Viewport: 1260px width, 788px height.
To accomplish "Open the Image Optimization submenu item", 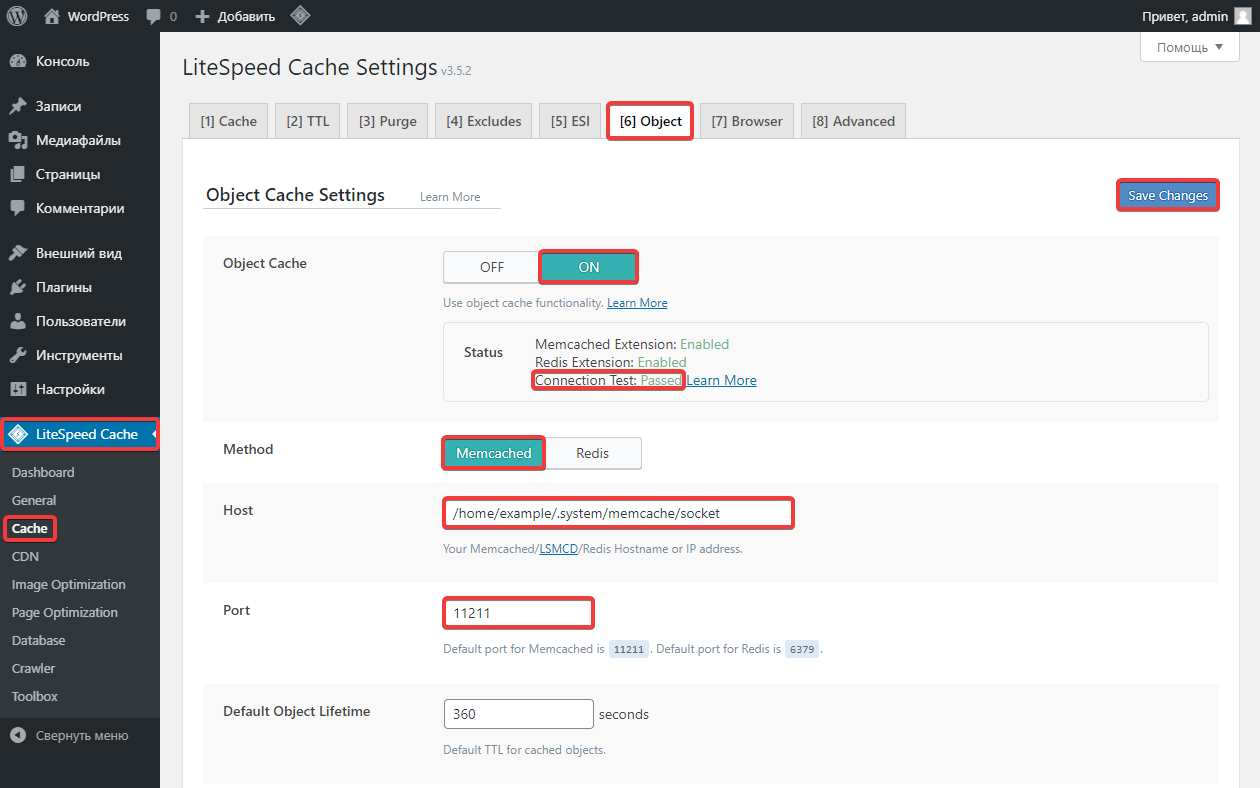I will coord(69,584).
